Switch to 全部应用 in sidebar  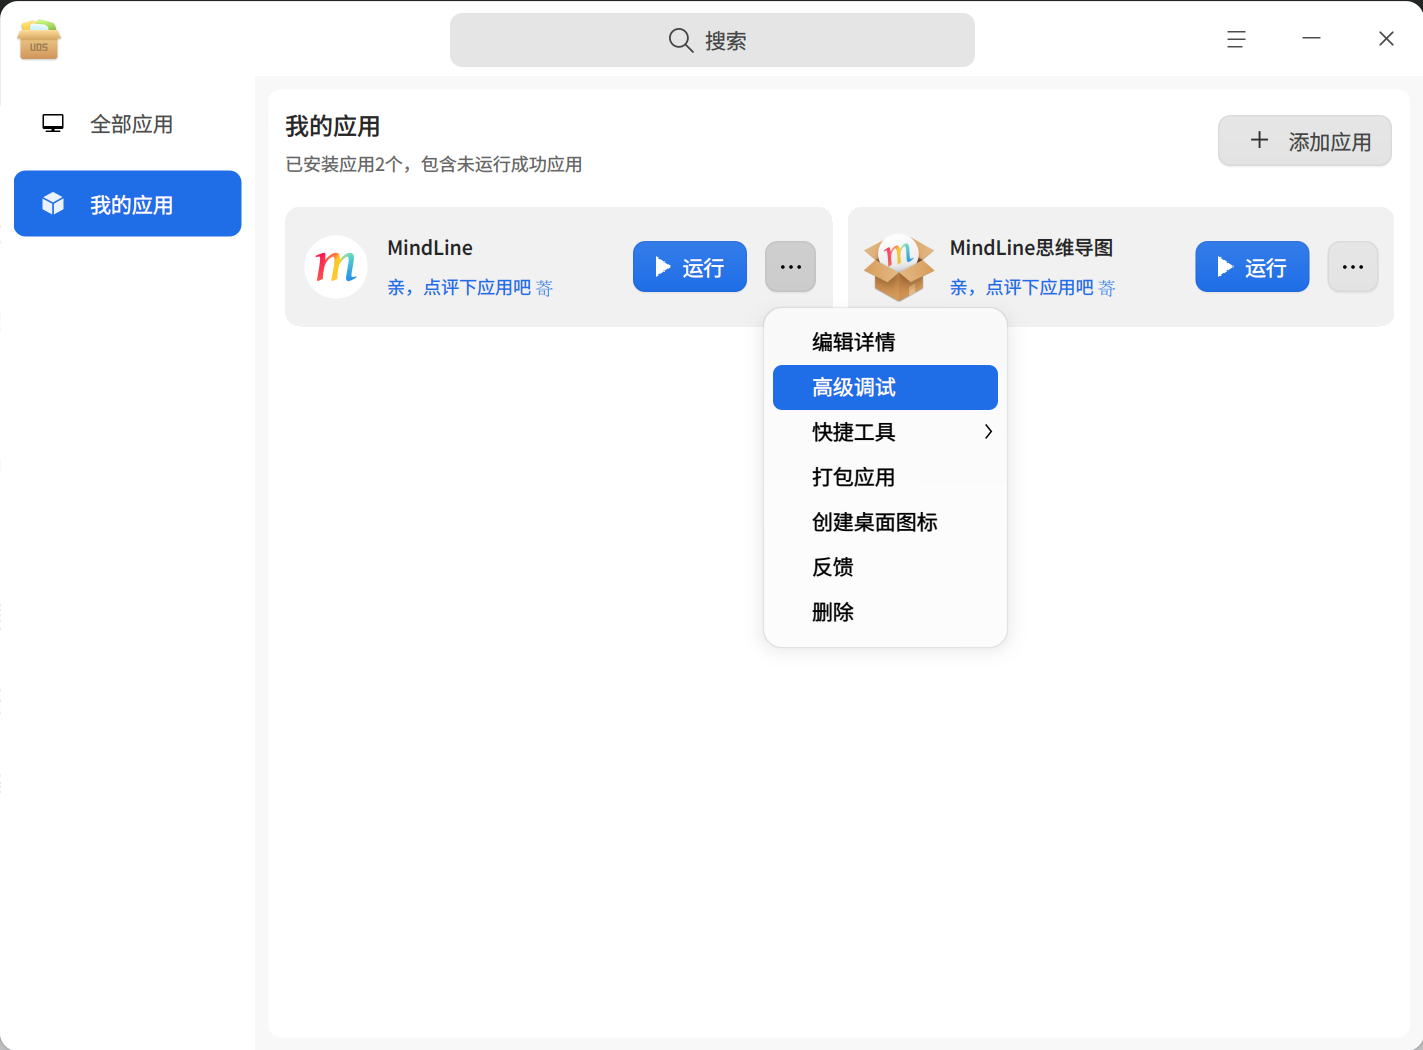[x=128, y=124]
